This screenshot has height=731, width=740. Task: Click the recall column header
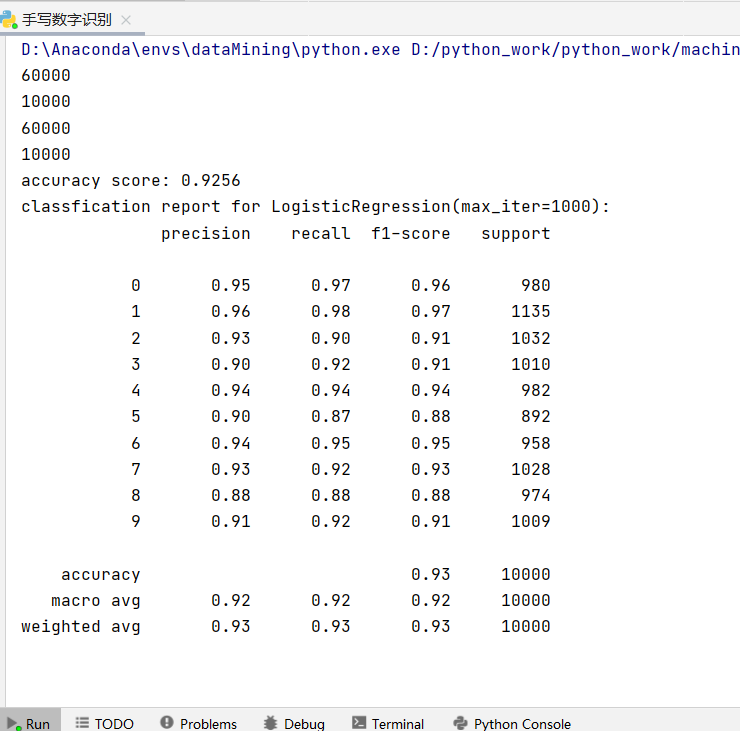[x=321, y=233]
